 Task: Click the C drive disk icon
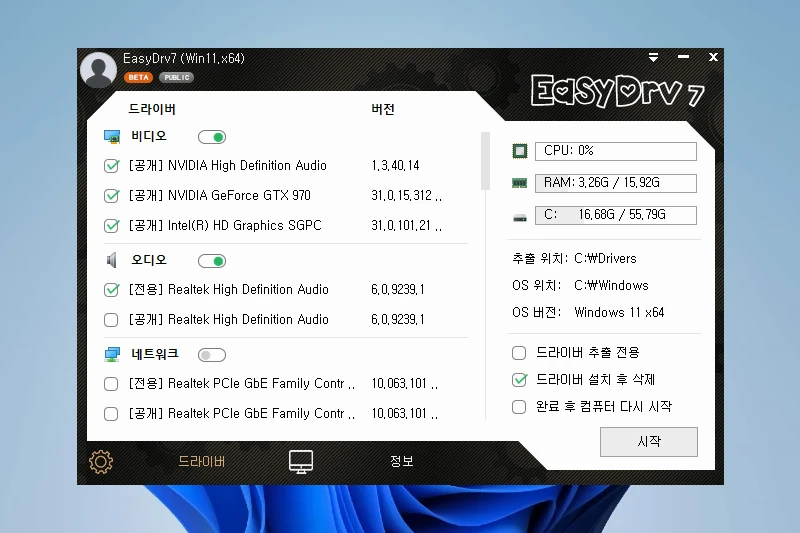click(519, 218)
